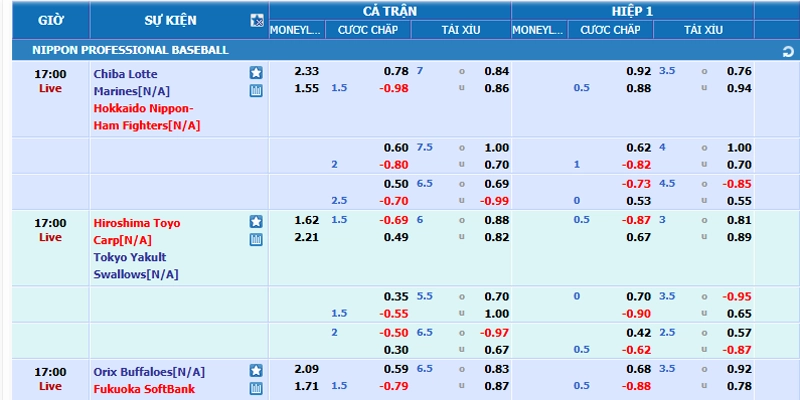Select Tokyo Yakult Swallows moneyline odds 2.21
The image size is (800, 400).
(x=307, y=237)
